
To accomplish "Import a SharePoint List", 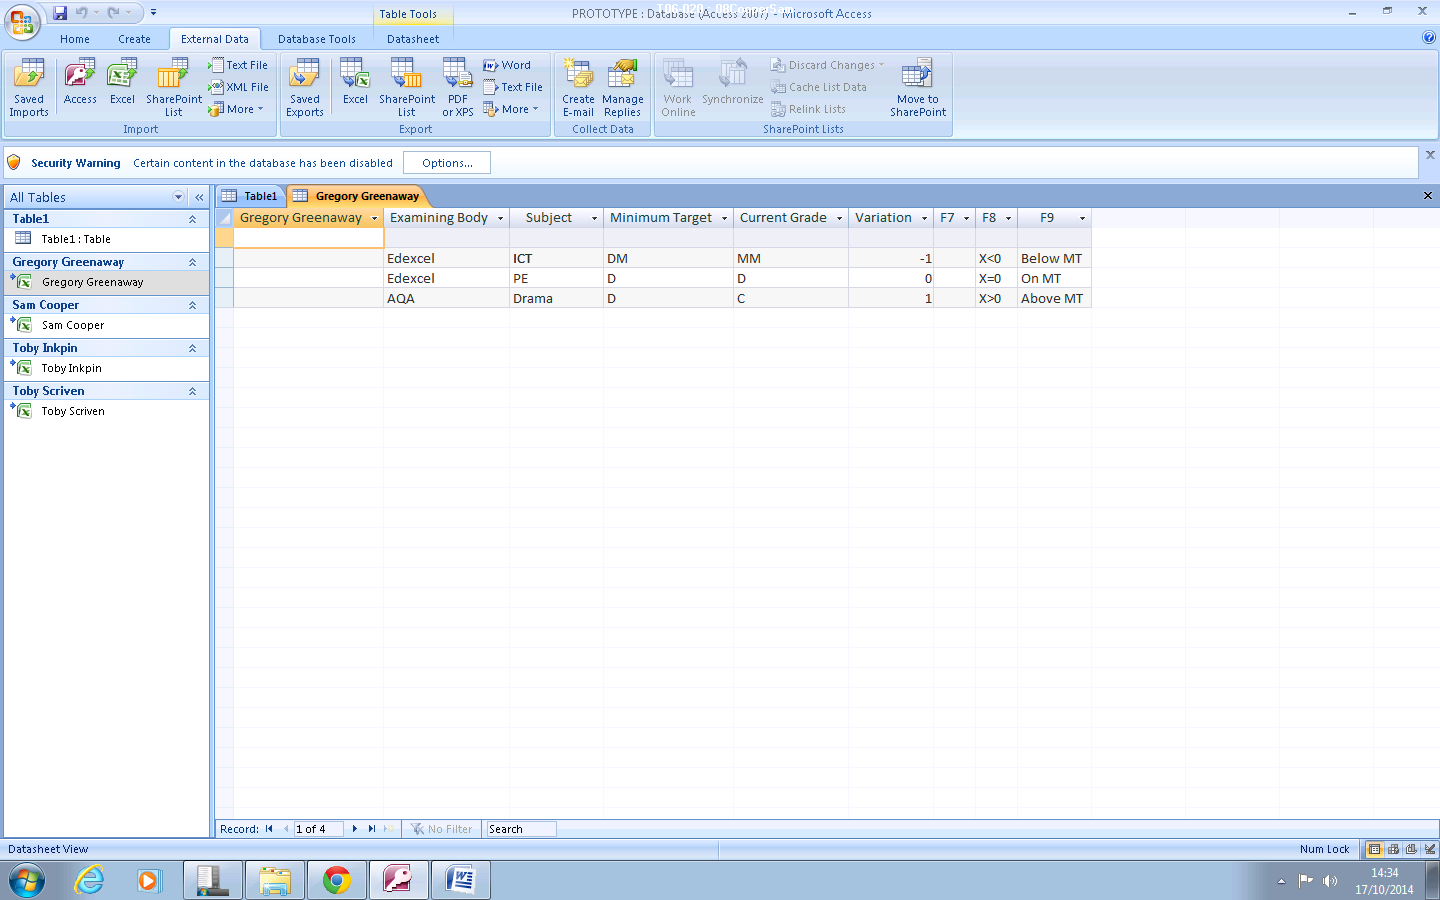I will pyautogui.click(x=174, y=88).
